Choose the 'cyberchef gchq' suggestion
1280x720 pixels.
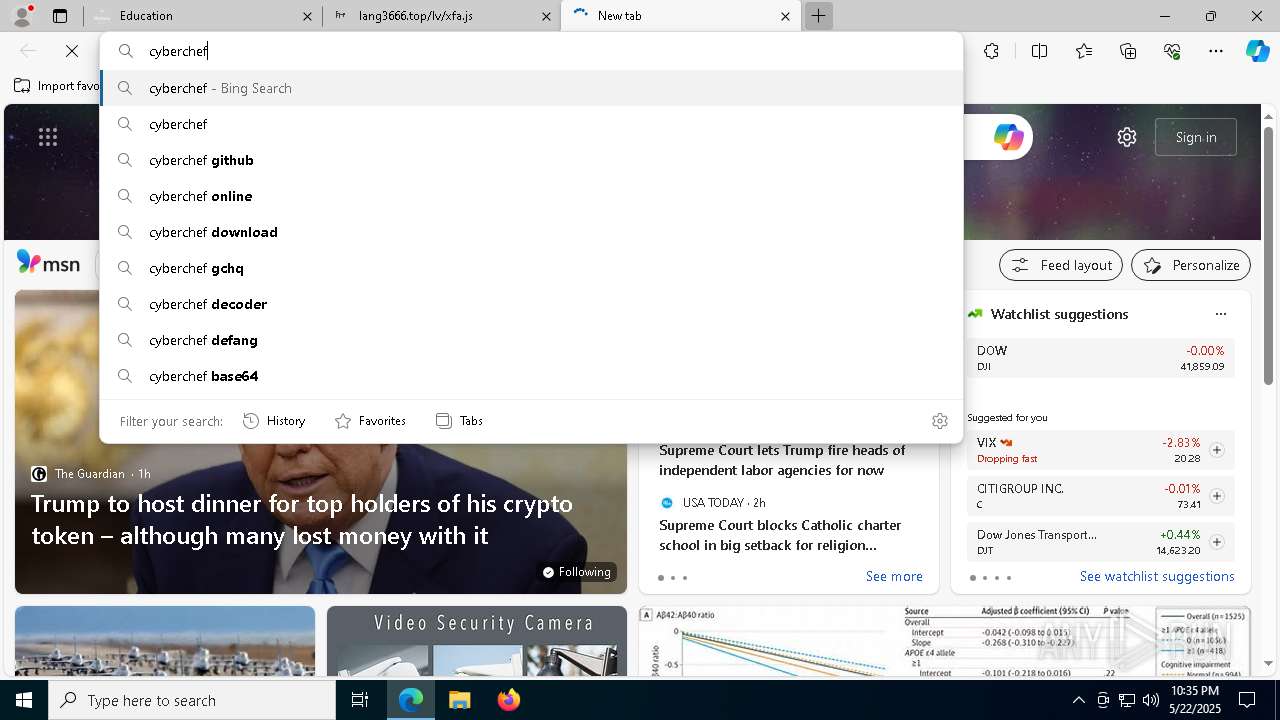[x=531, y=268]
